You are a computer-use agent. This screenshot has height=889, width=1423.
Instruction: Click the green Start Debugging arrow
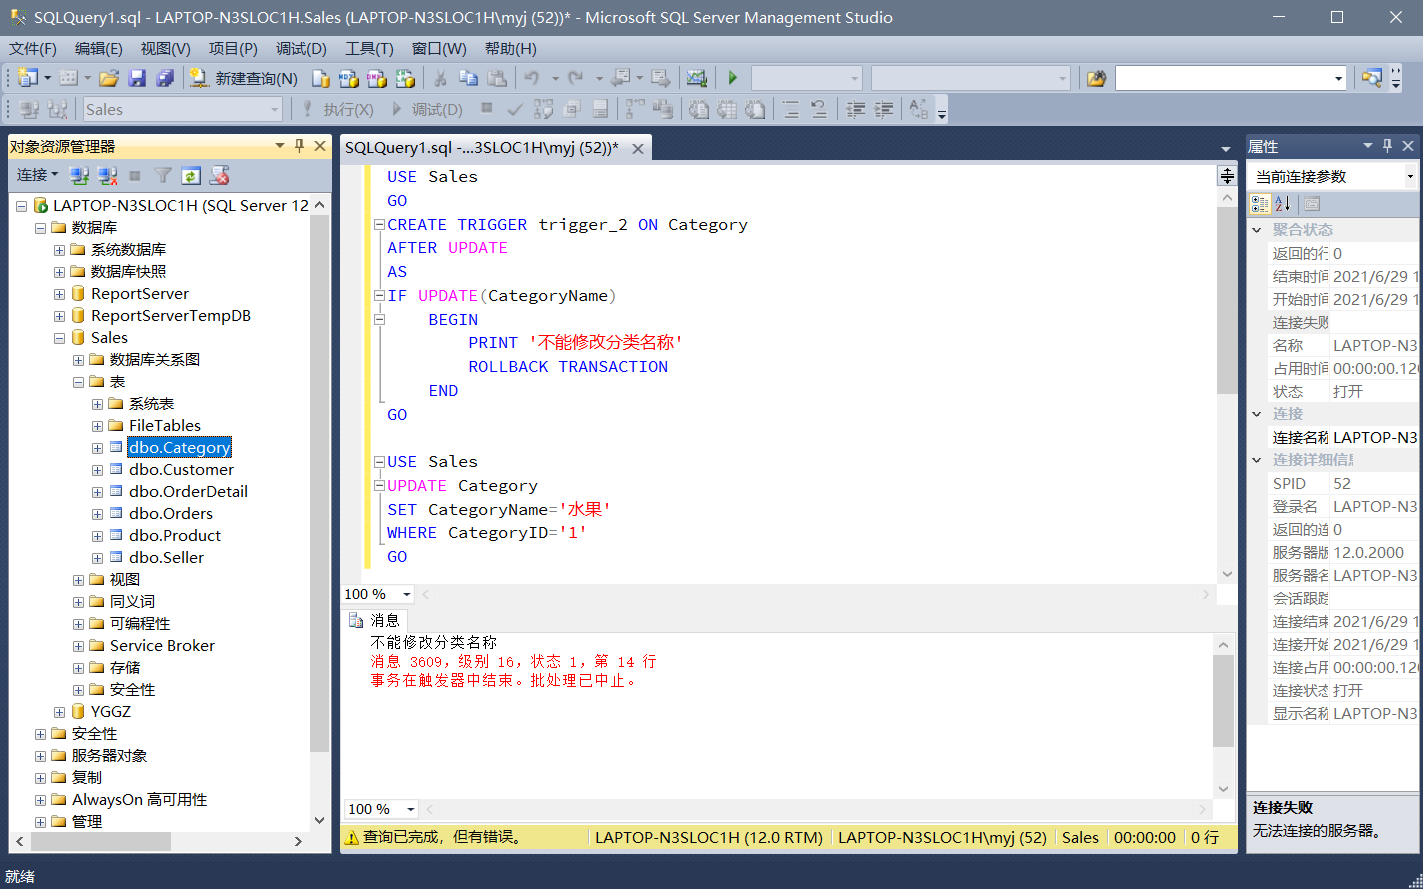733,78
